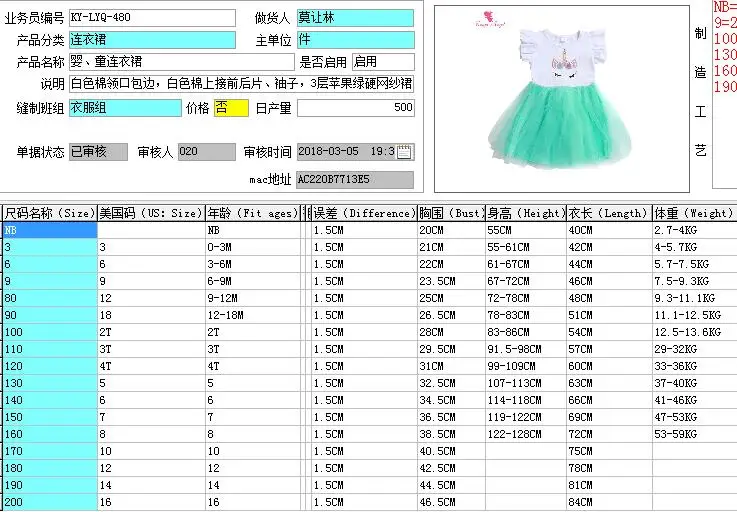The image size is (737, 512).
Task: Click bust cell 46.5CM
Action: (451, 502)
